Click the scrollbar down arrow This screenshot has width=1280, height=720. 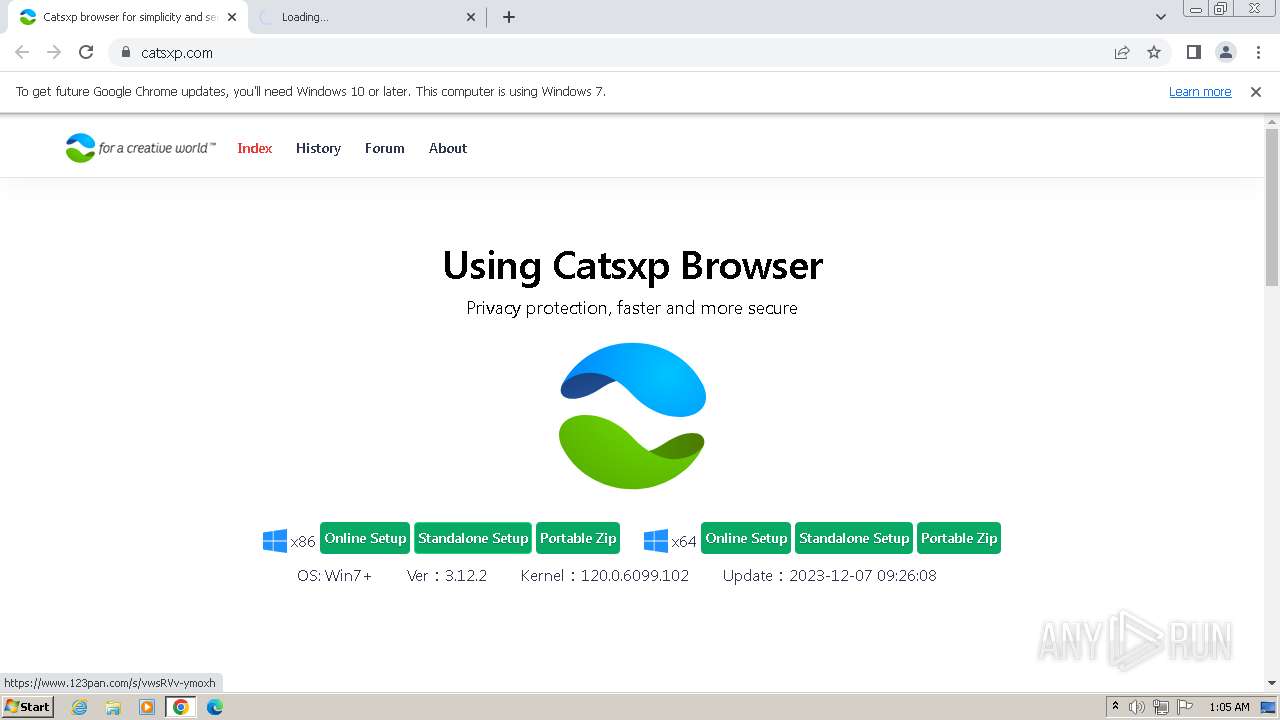coord(1272,683)
